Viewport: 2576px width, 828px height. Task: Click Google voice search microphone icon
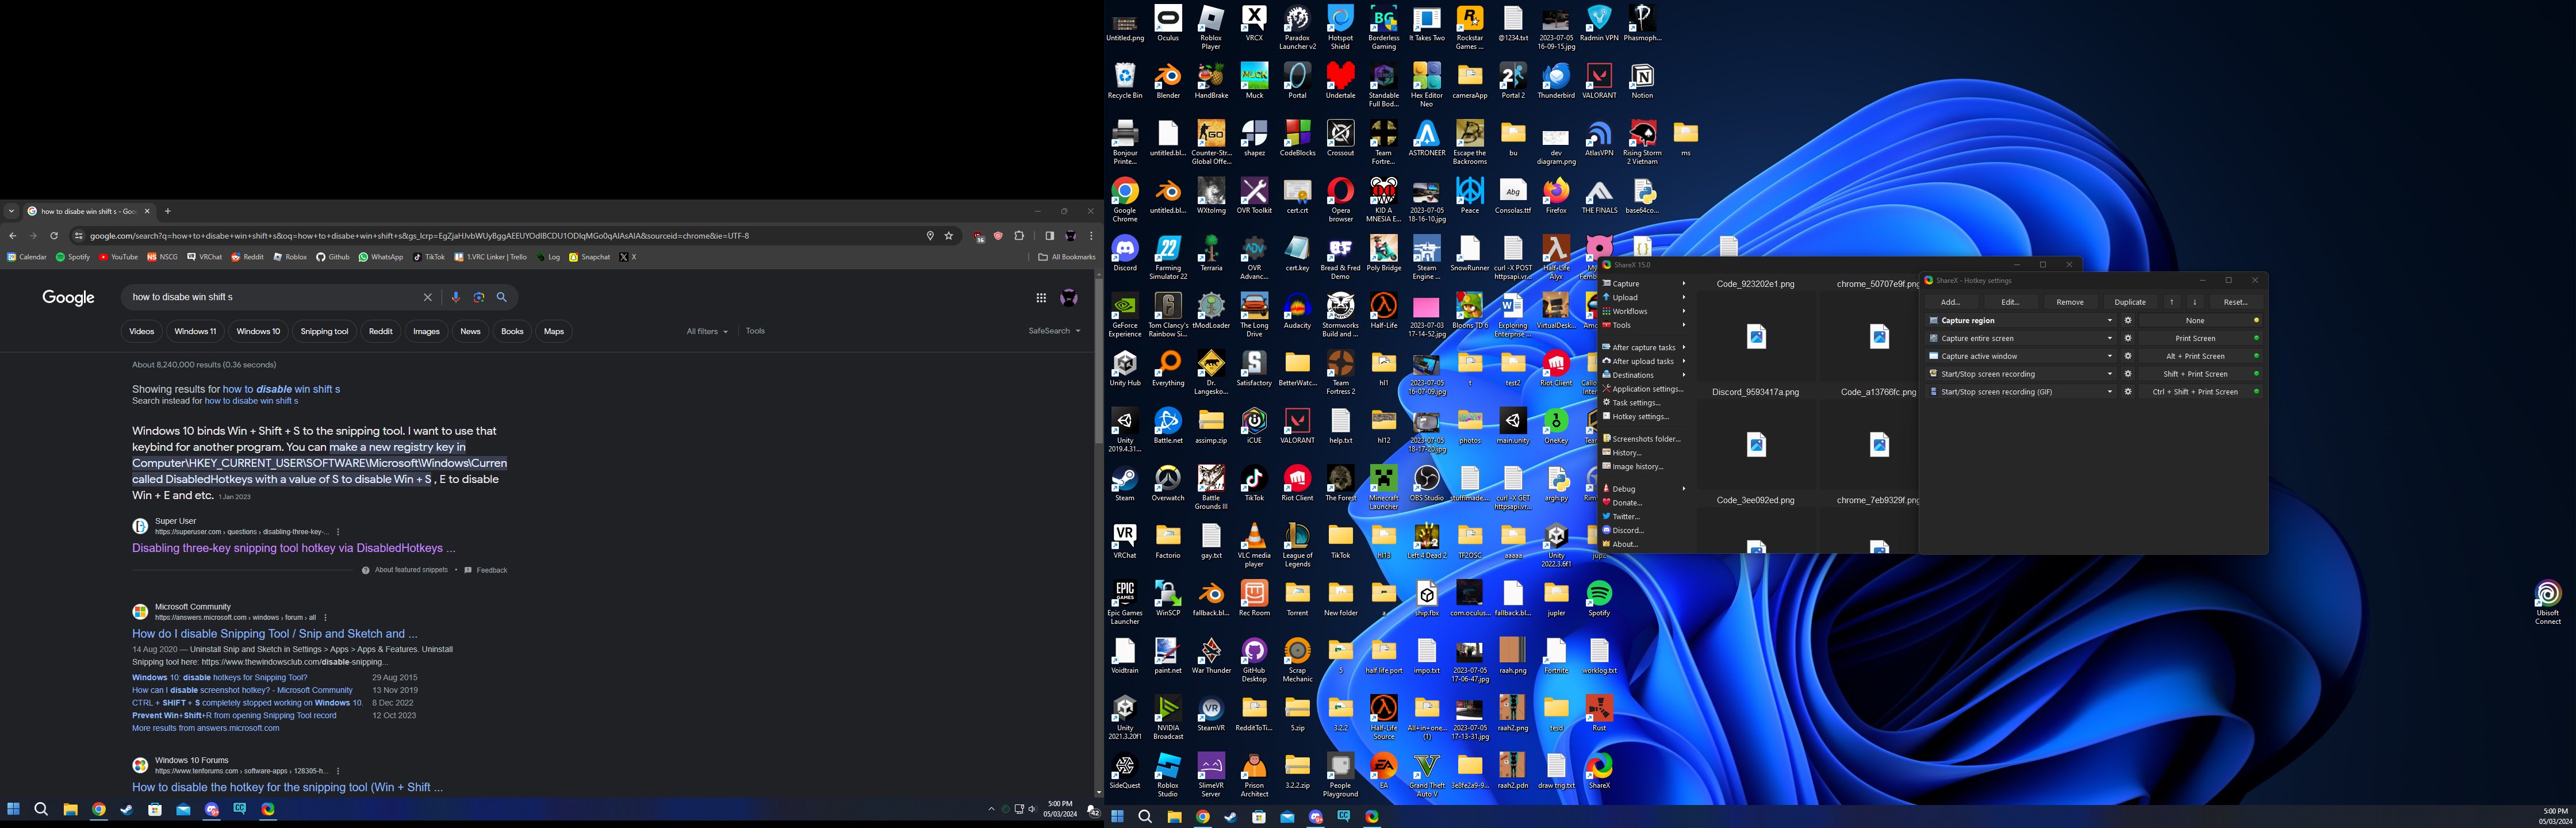[456, 297]
